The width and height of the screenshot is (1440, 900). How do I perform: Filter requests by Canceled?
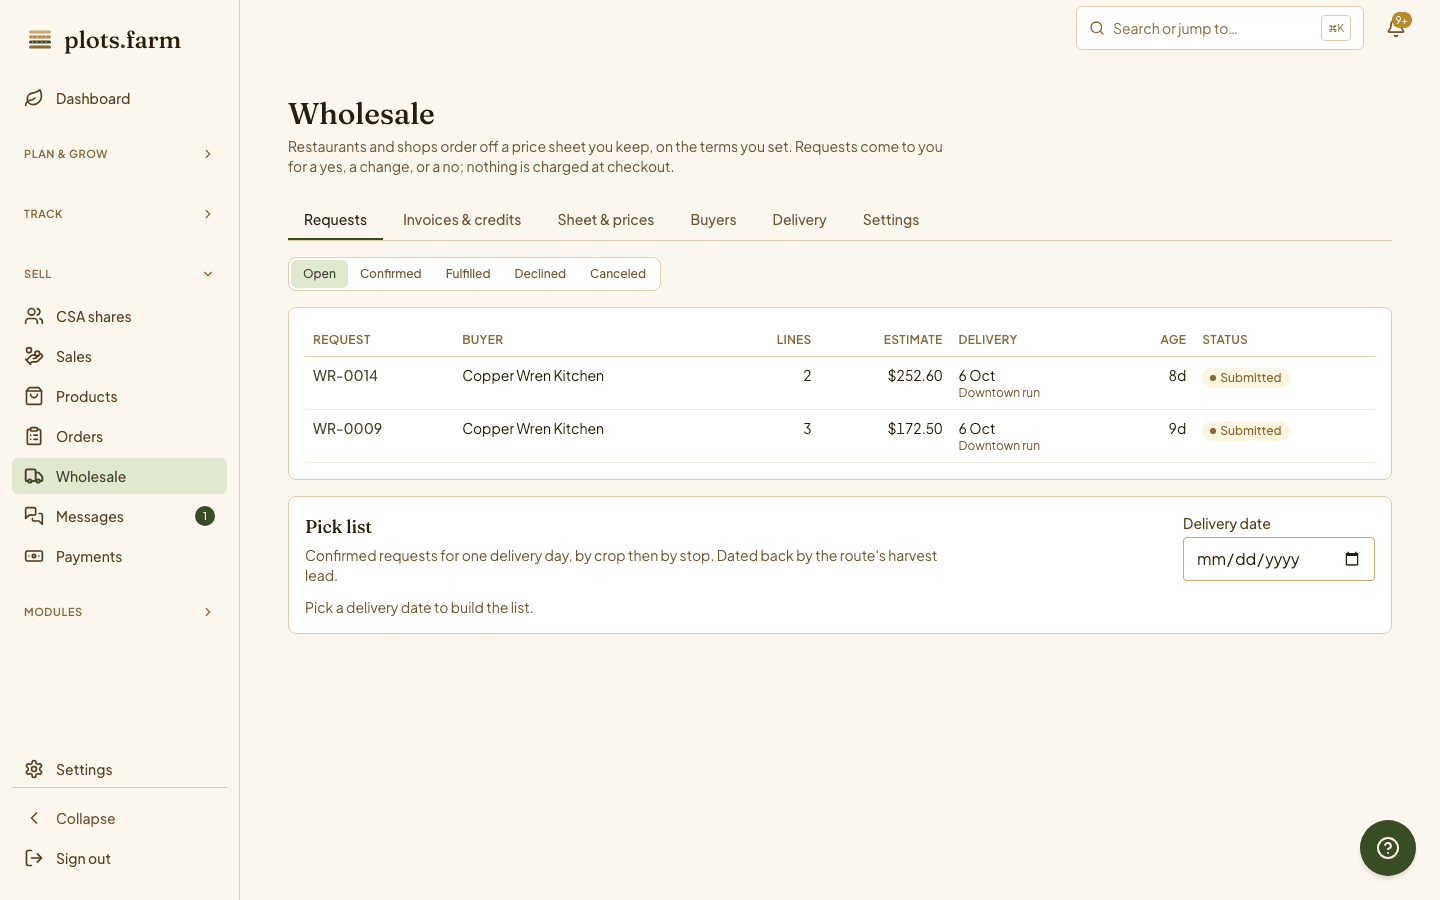(618, 274)
